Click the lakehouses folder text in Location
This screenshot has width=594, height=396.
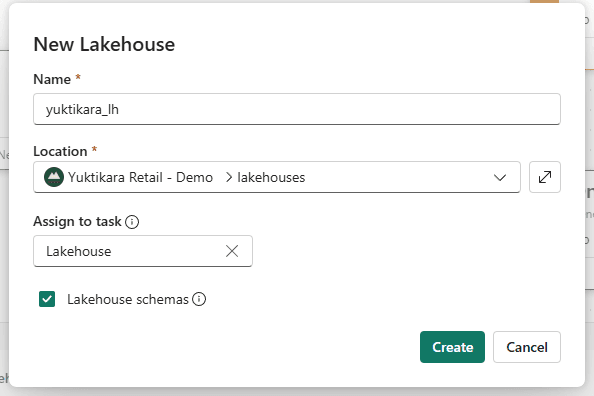tap(271, 177)
